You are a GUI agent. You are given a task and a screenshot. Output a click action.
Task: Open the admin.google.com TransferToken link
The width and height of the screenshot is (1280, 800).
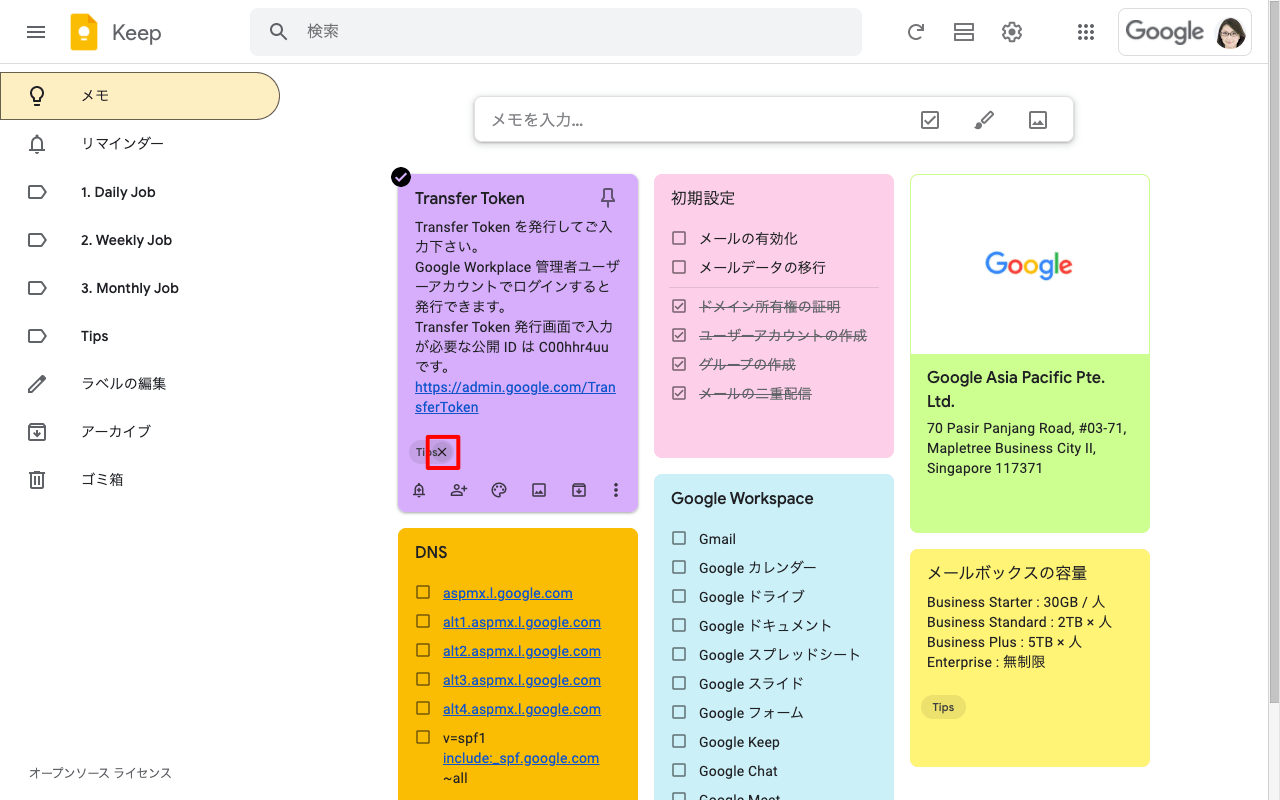pos(515,397)
